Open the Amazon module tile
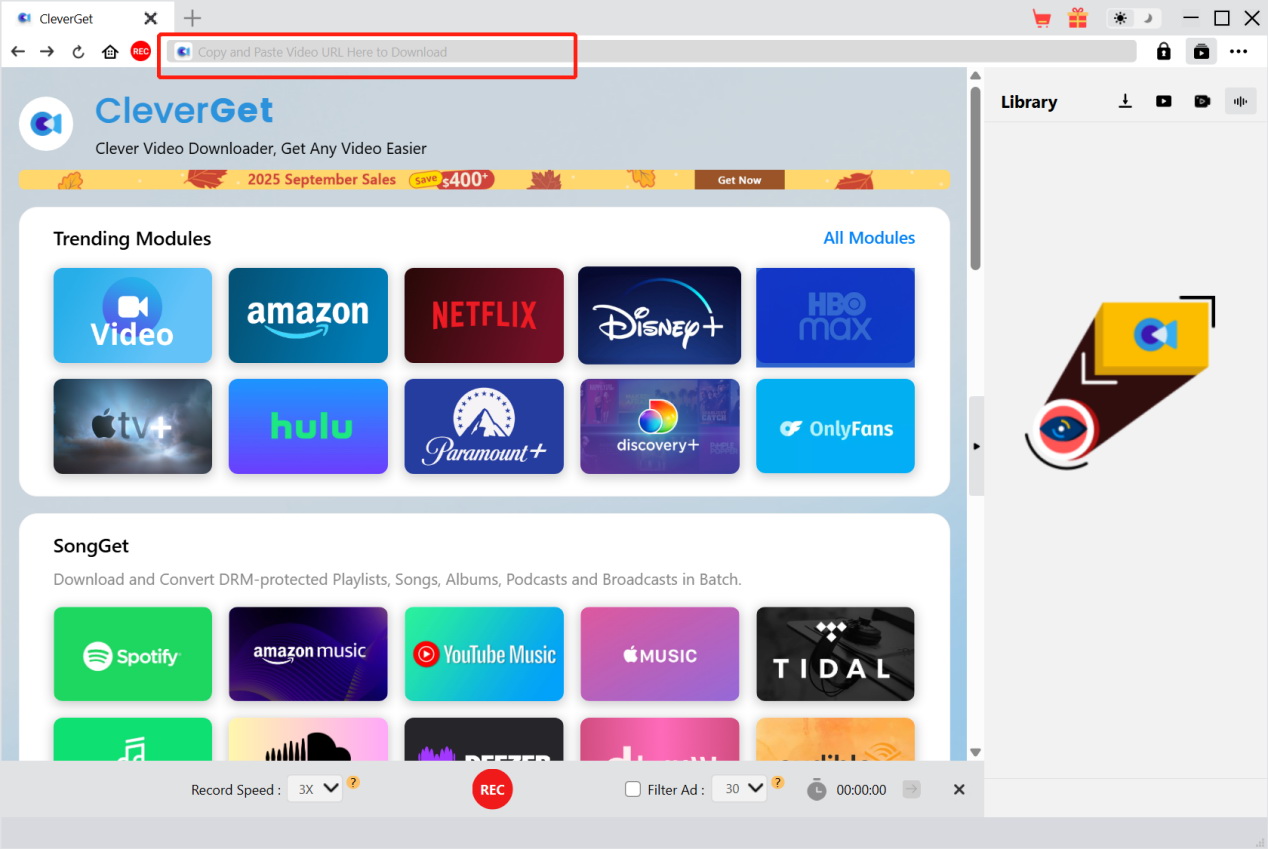The width and height of the screenshot is (1268, 849). tap(308, 315)
